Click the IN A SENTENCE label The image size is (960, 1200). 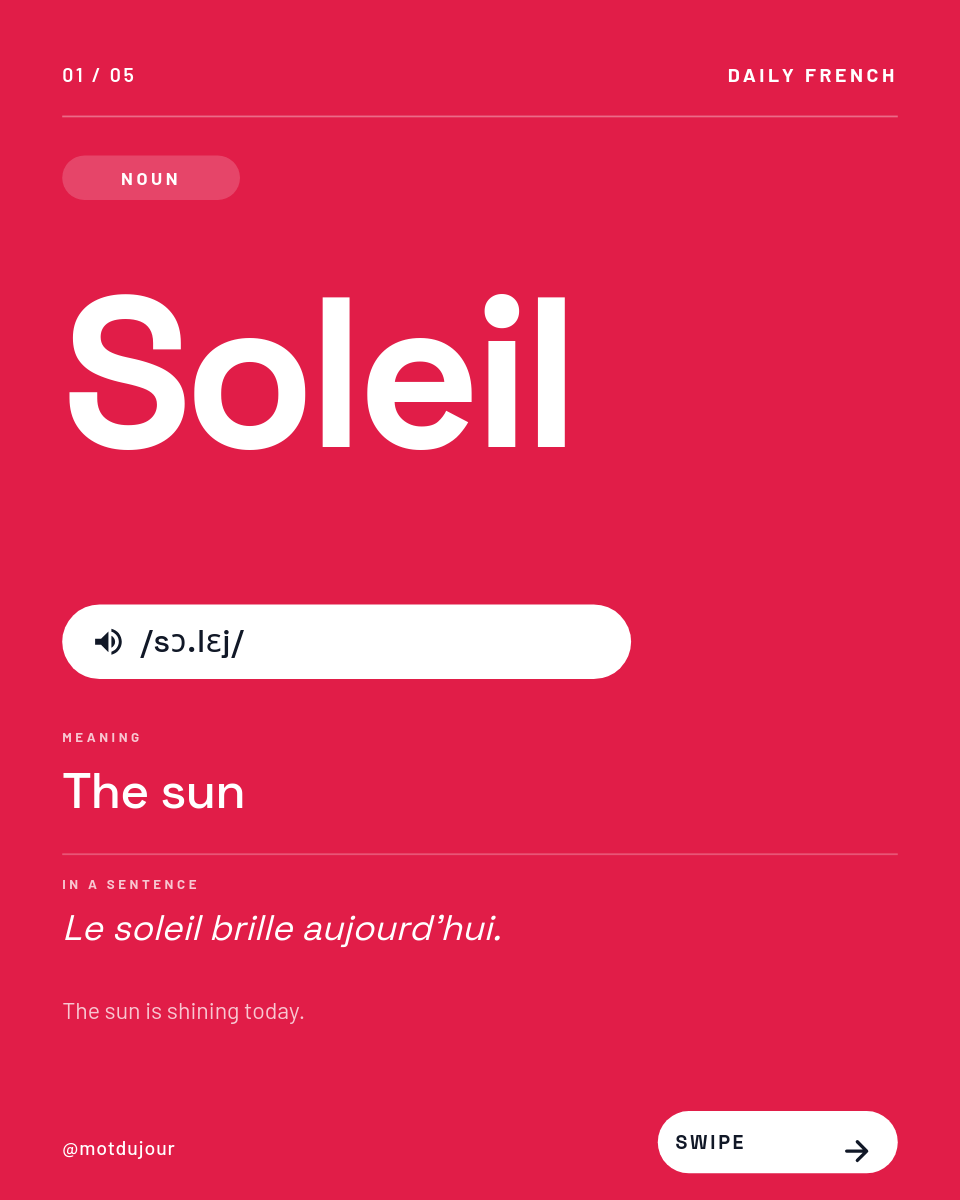pyautogui.click(x=131, y=885)
